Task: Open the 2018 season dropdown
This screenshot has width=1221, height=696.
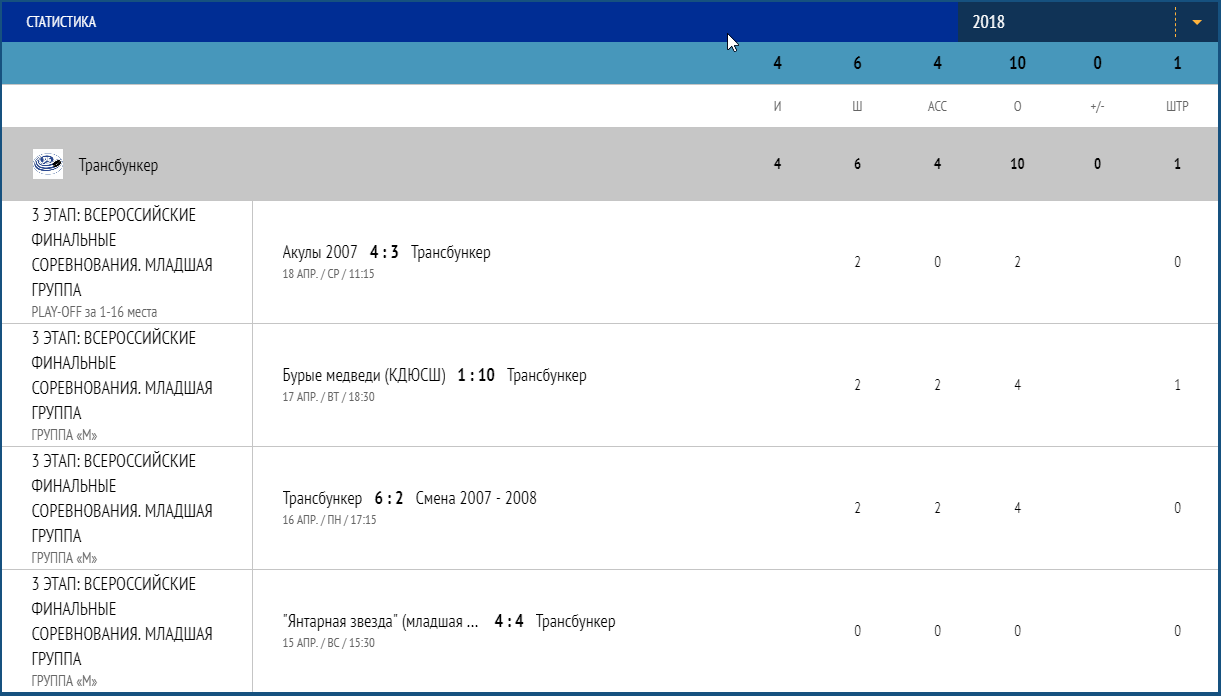Action: pyautogui.click(x=1087, y=22)
